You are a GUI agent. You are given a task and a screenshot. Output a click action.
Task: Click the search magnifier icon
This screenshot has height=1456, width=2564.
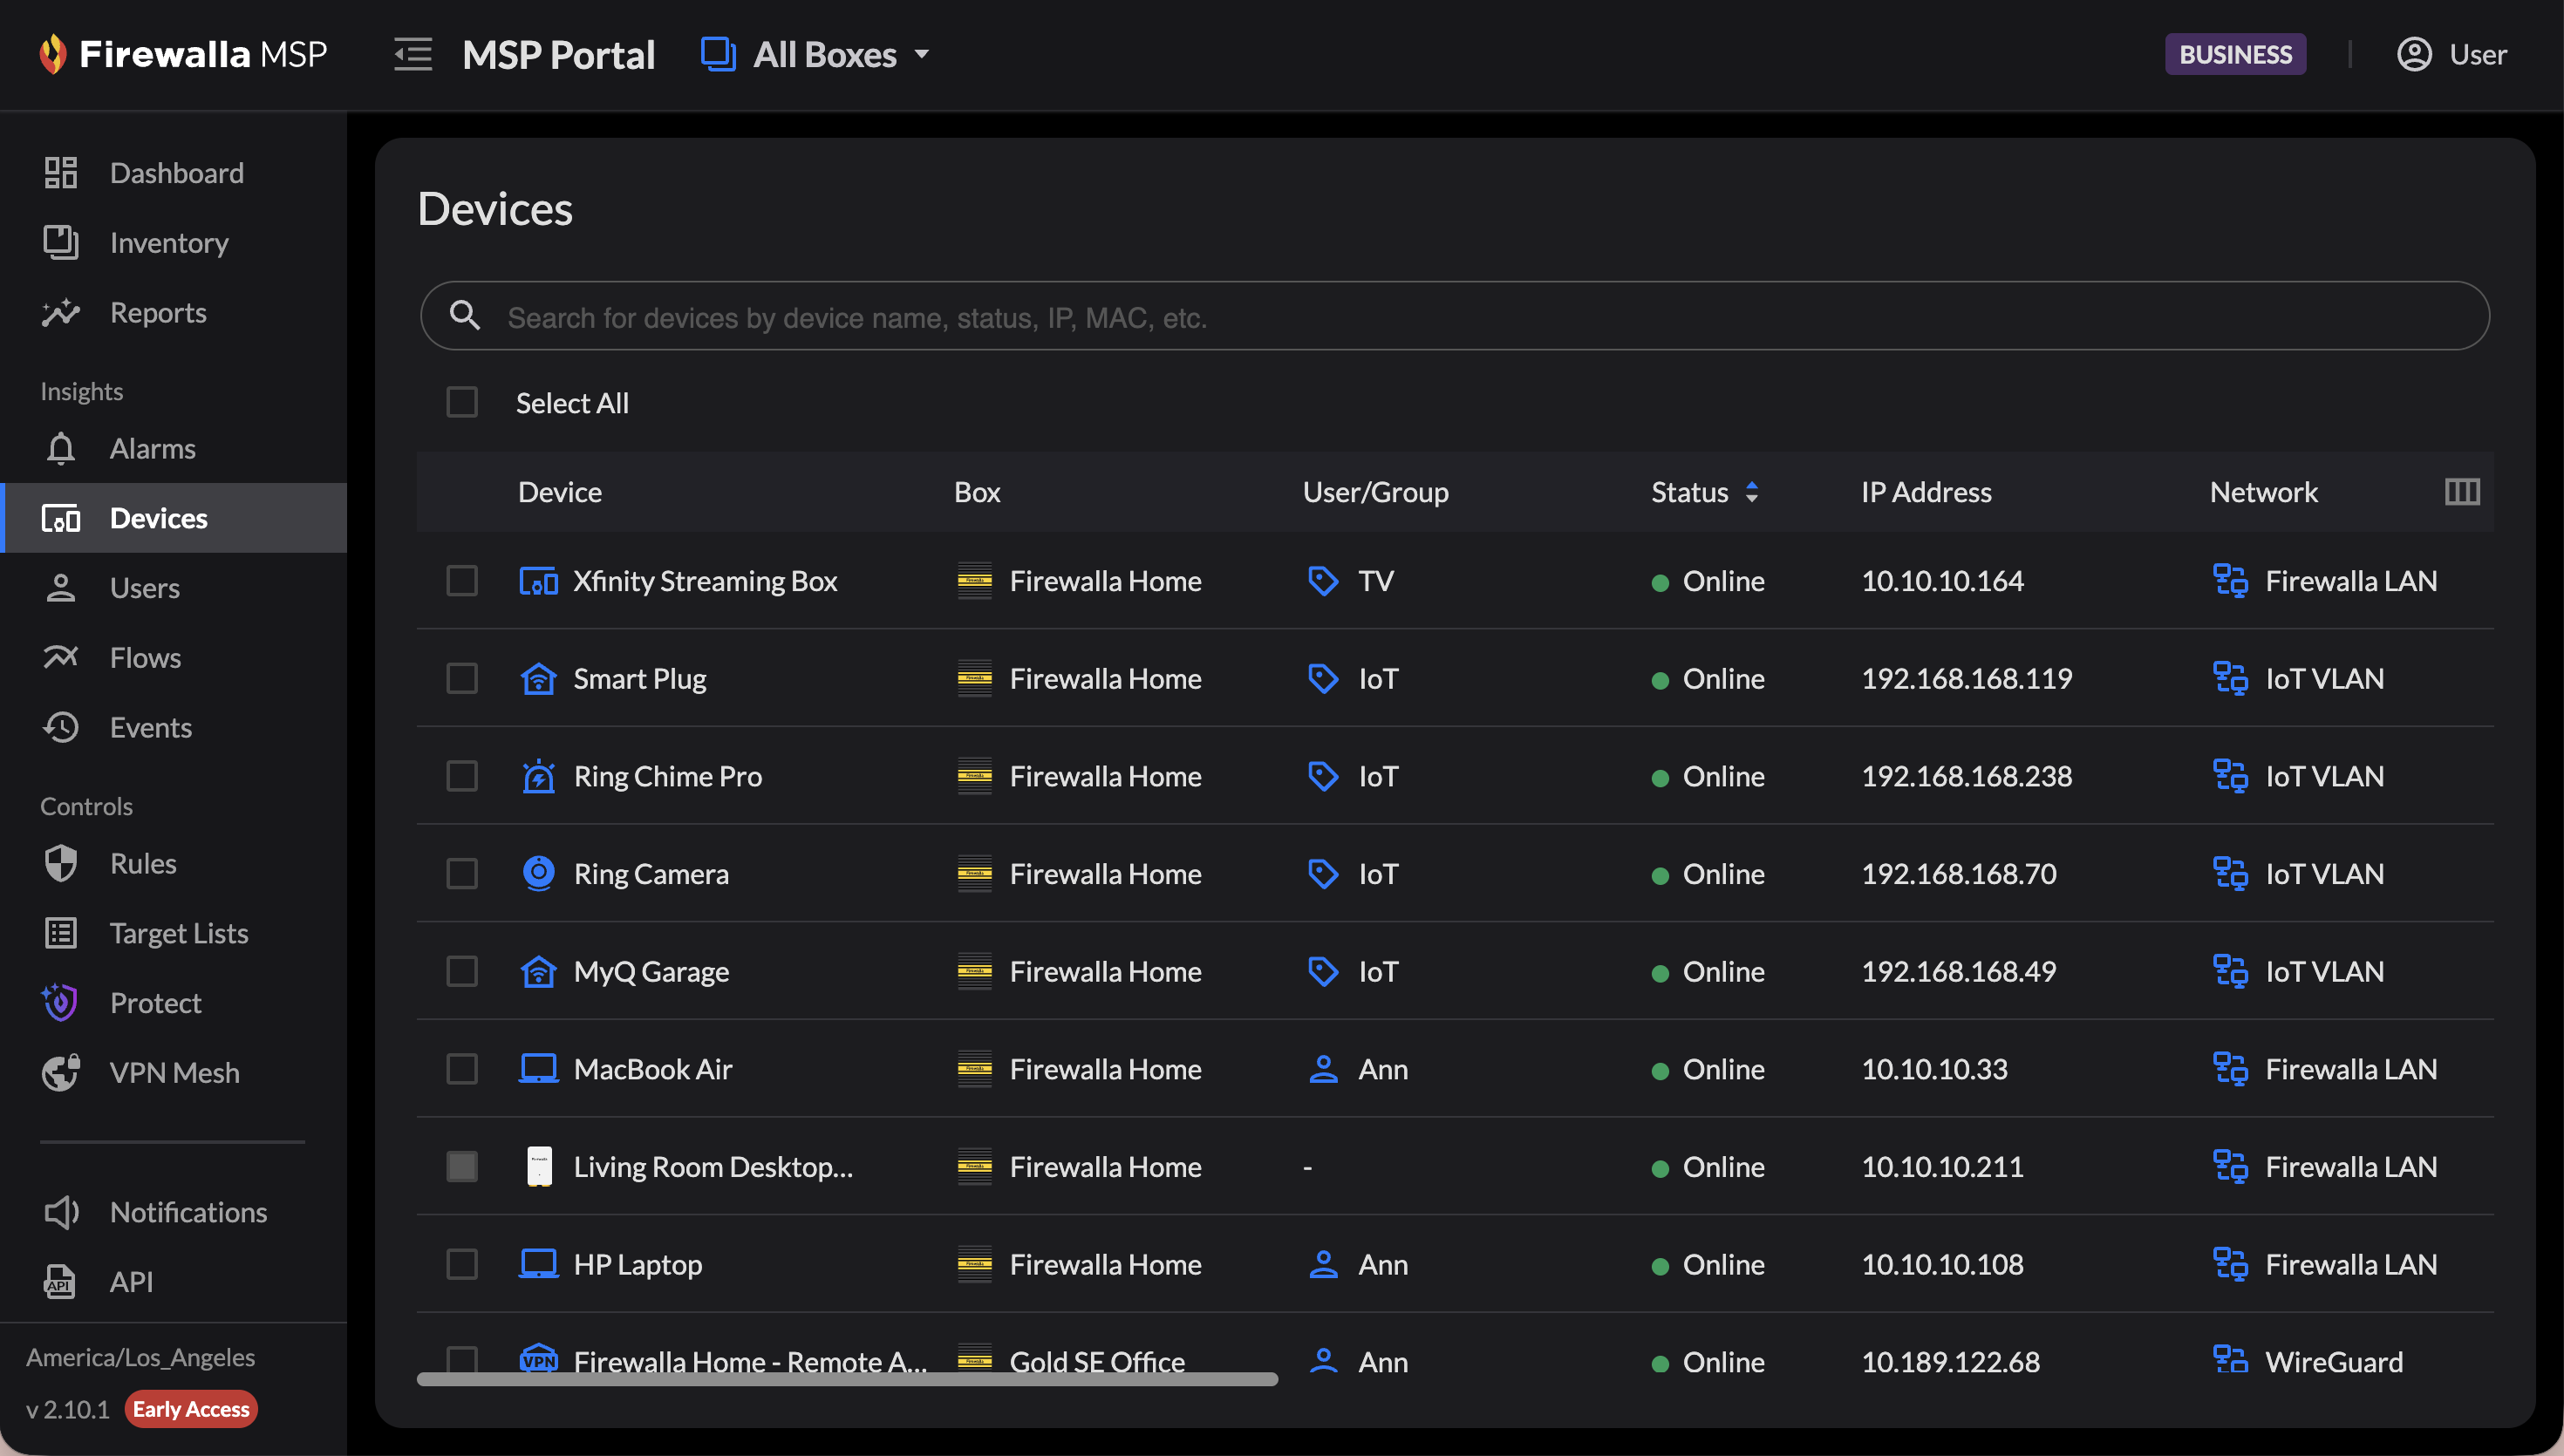[x=465, y=316]
